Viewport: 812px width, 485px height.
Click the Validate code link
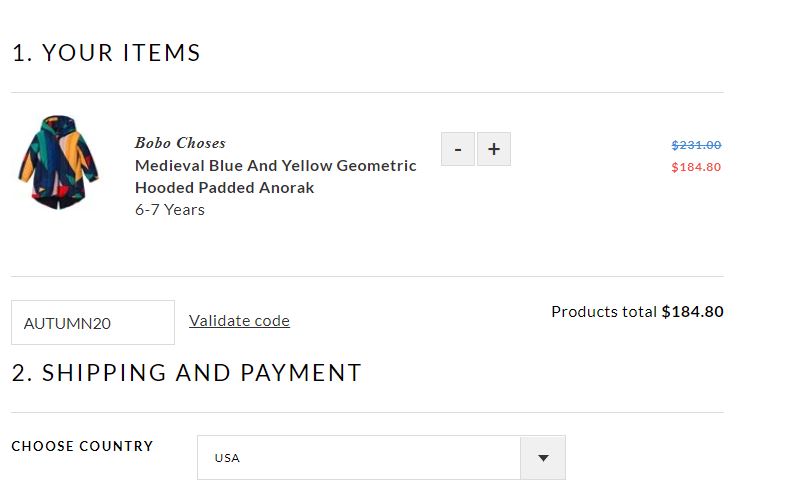239,321
